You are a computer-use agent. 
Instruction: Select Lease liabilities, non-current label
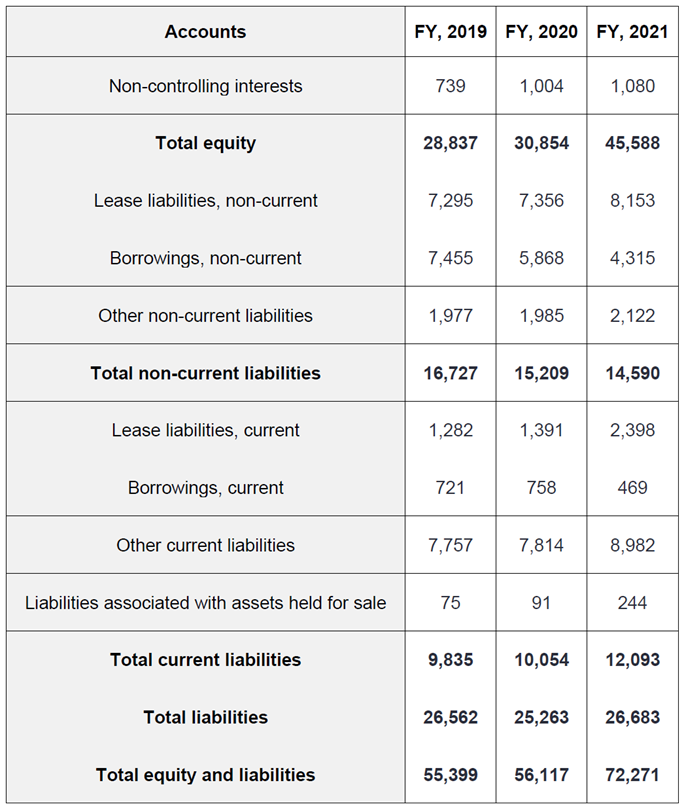(205, 200)
